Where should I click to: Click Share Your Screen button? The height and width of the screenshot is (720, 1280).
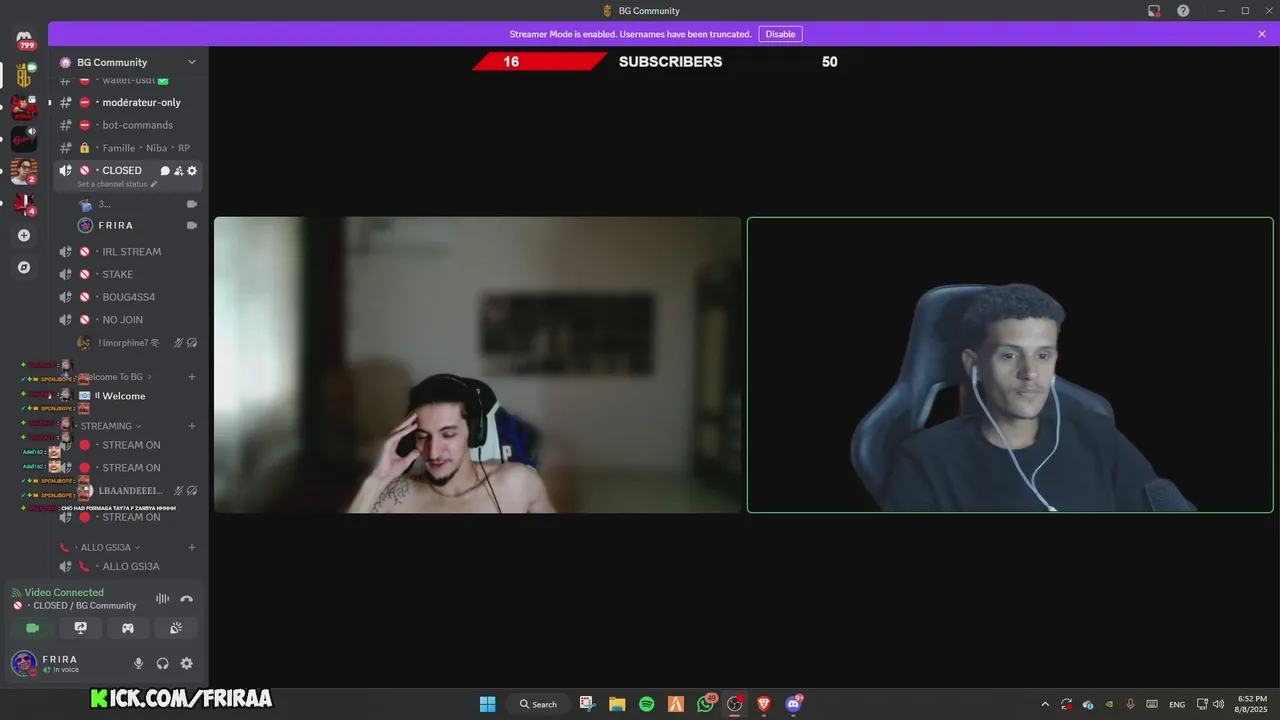pyautogui.click(x=80, y=628)
